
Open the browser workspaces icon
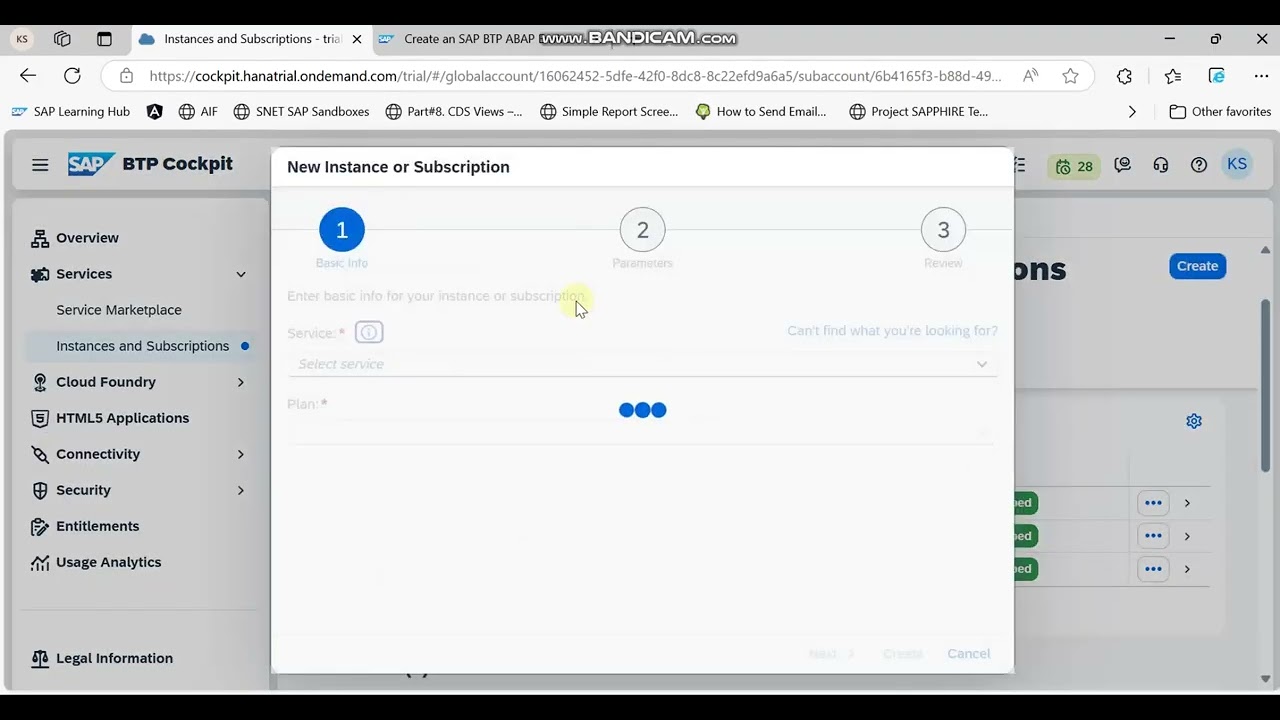click(x=62, y=39)
